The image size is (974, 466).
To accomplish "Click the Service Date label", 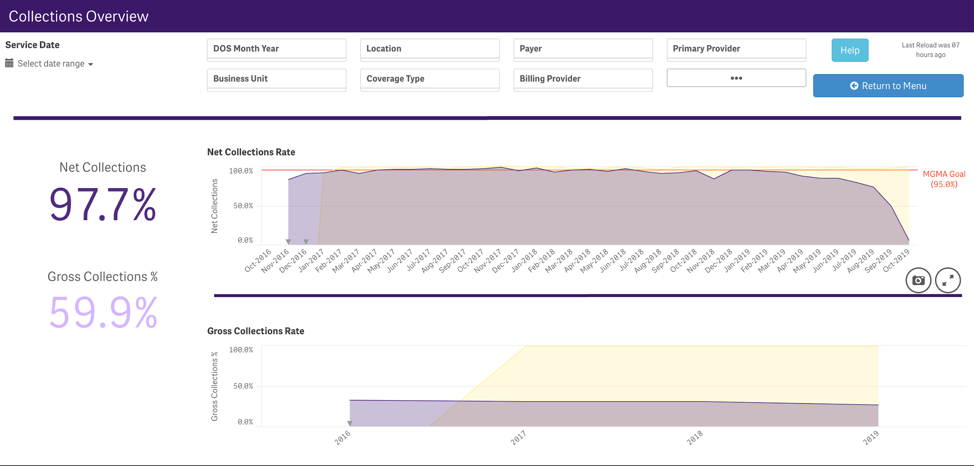I will coord(32,45).
